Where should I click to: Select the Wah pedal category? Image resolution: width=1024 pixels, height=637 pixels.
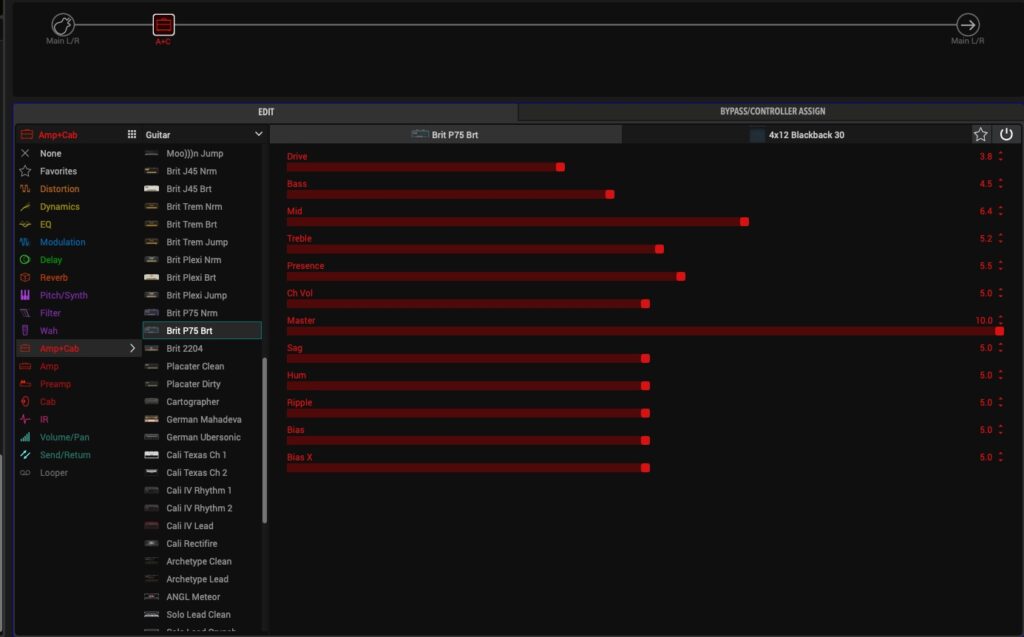48,331
